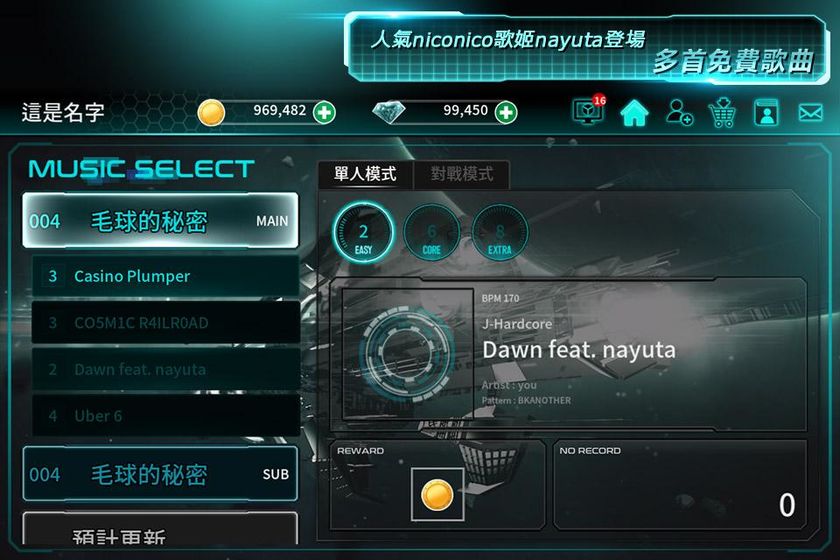The width and height of the screenshot is (840, 560).
Task: Open the notification monitor icon with badge
Action: 588,110
